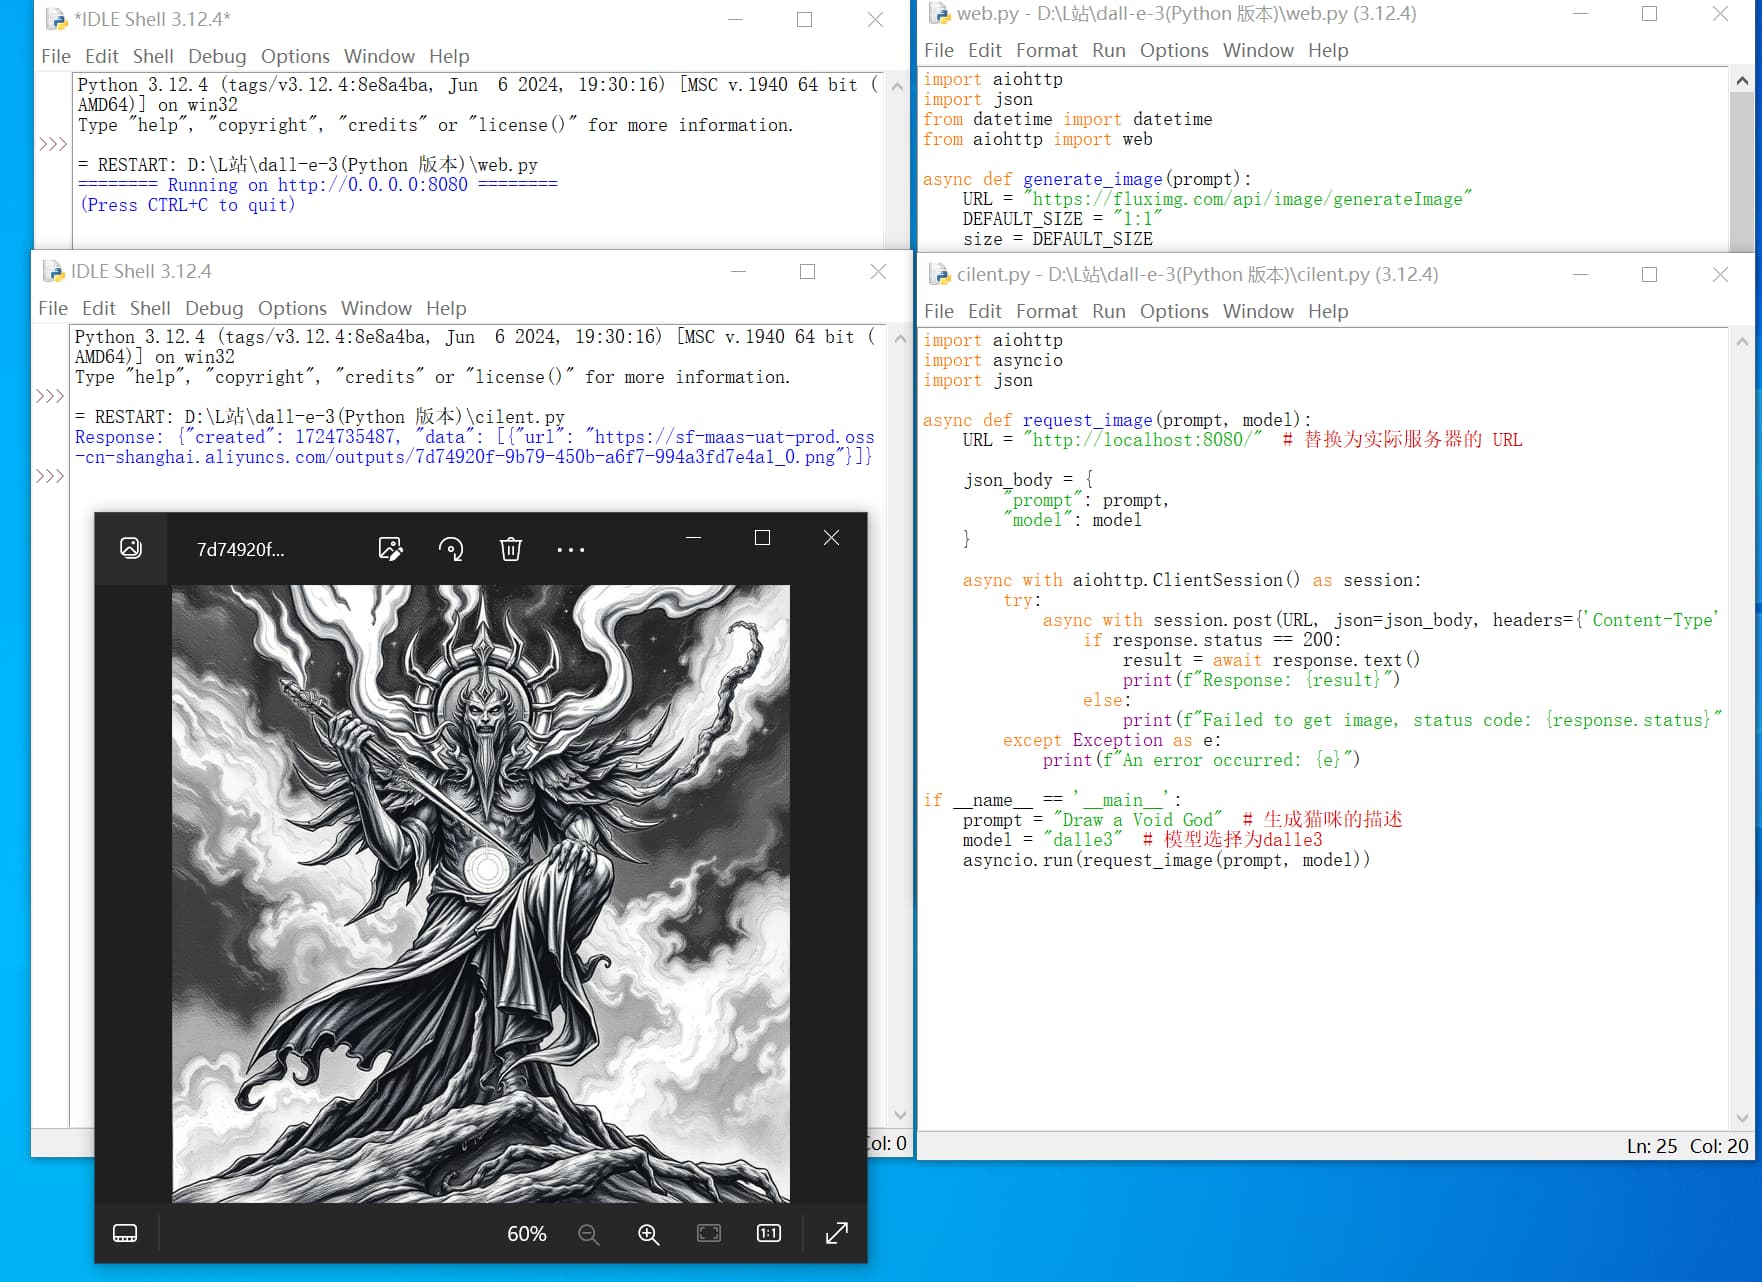Delete the photo using trash icon
Screen dimensions: 1762x1282
pyautogui.click(x=511, y=549)
